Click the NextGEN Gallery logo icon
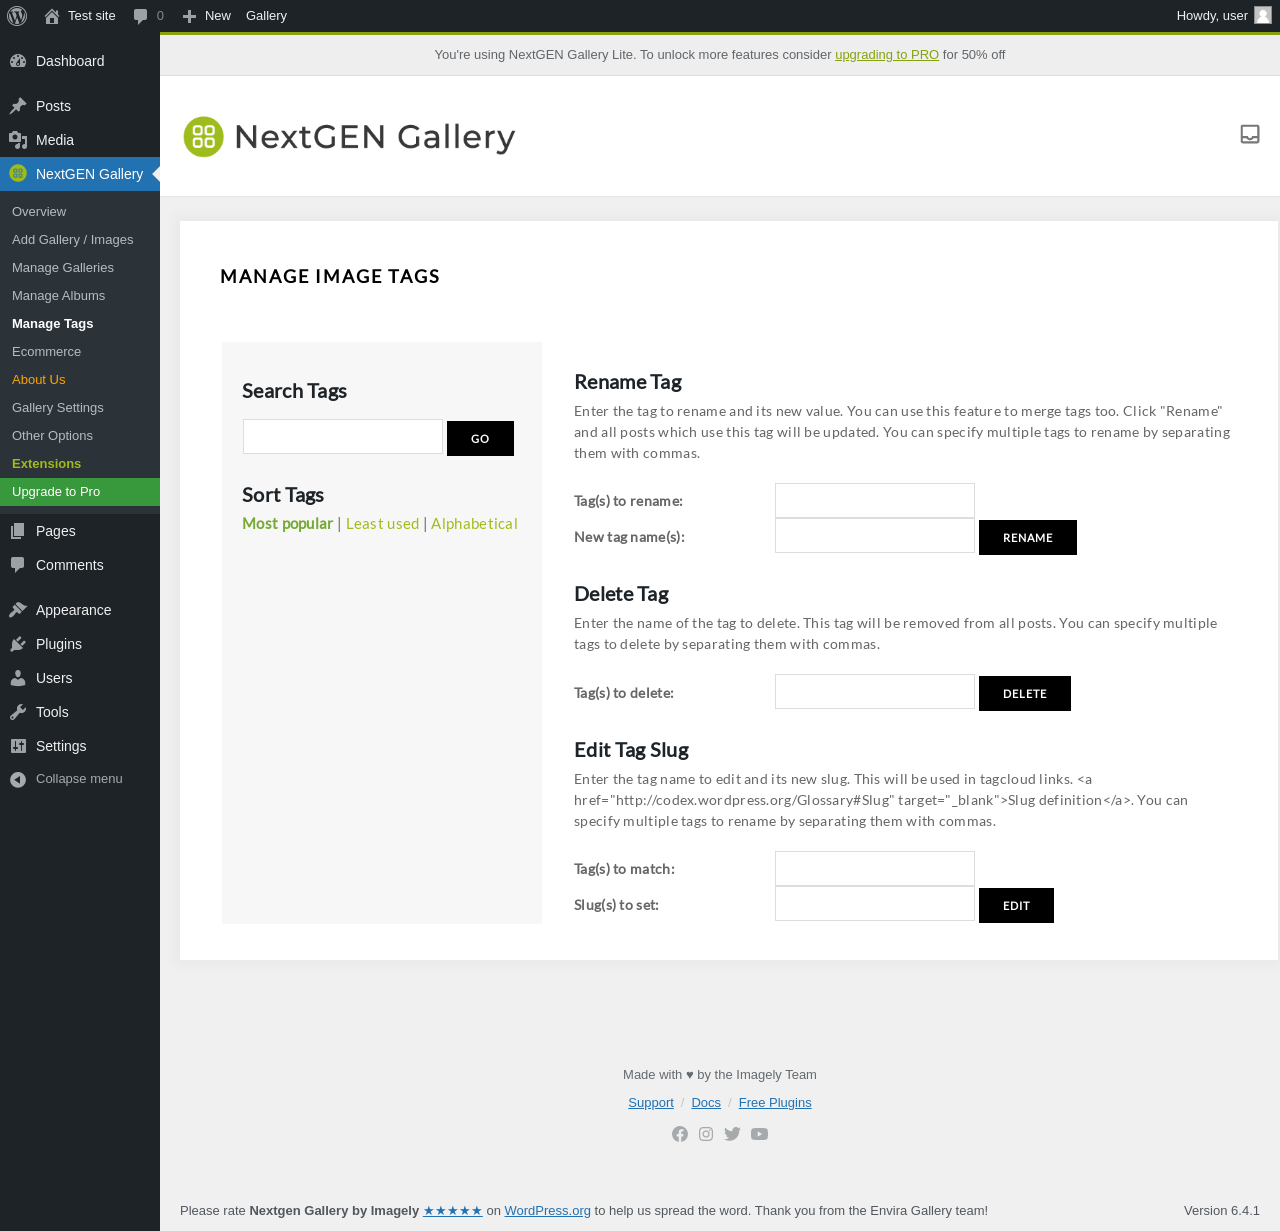 [203, 137]
